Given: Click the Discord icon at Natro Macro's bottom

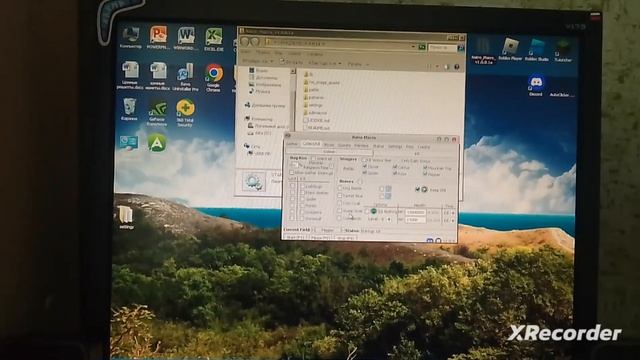Looking at the screenshot, I should [x=430, y=241].
